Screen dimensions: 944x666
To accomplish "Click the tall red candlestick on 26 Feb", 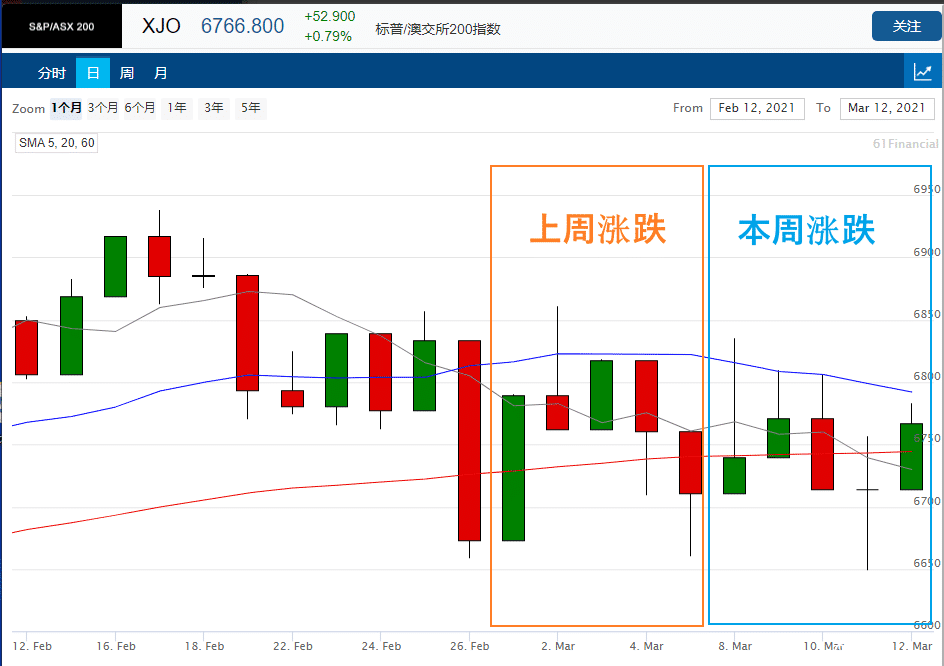I will (470, 440).
